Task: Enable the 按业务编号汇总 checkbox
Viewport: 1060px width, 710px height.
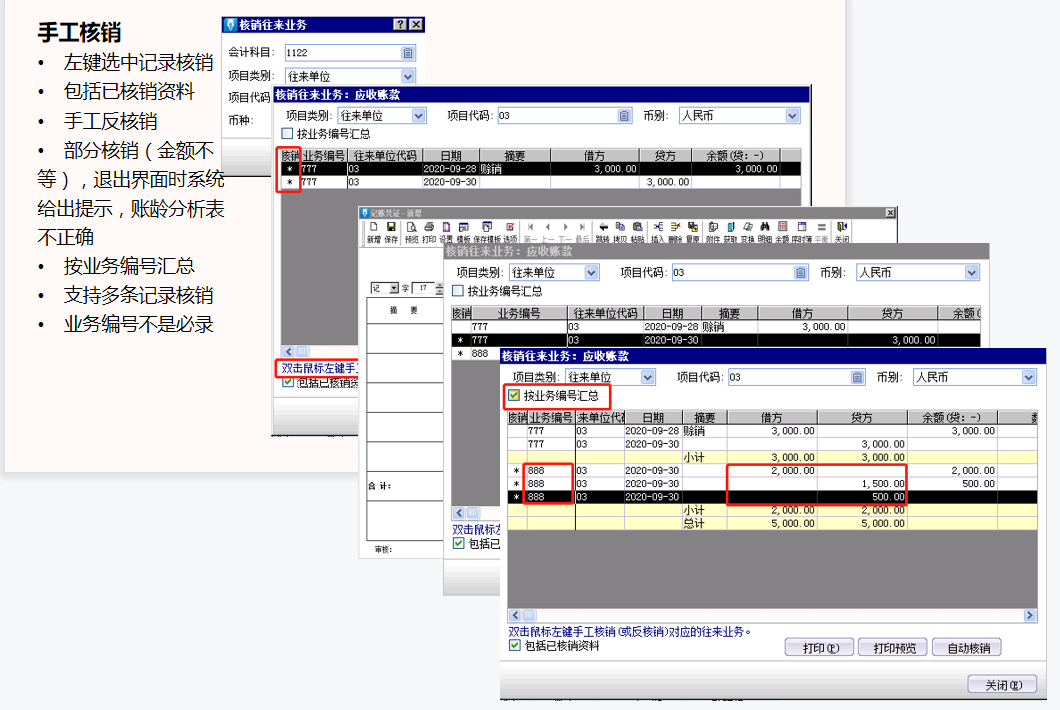Action: (x=515, y=397)
